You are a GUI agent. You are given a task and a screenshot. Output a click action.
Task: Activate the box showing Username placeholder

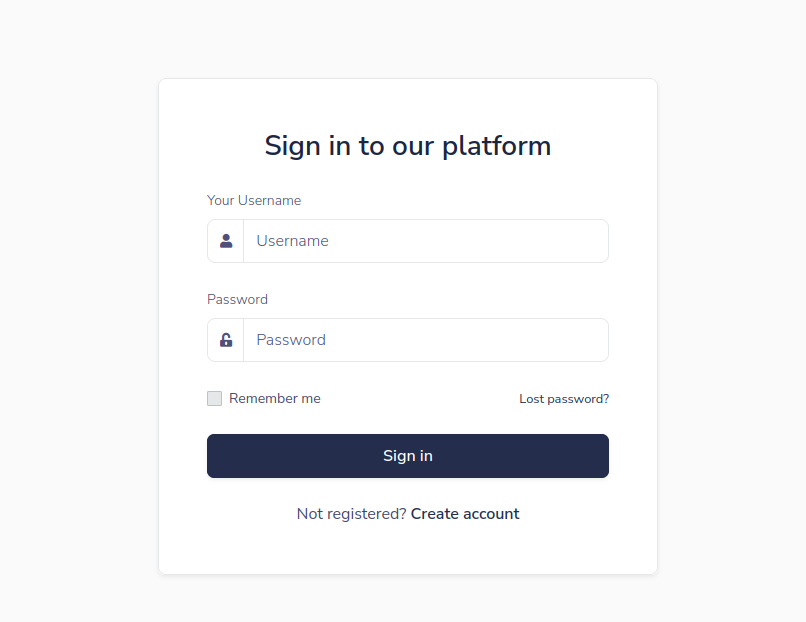(426, 241)
